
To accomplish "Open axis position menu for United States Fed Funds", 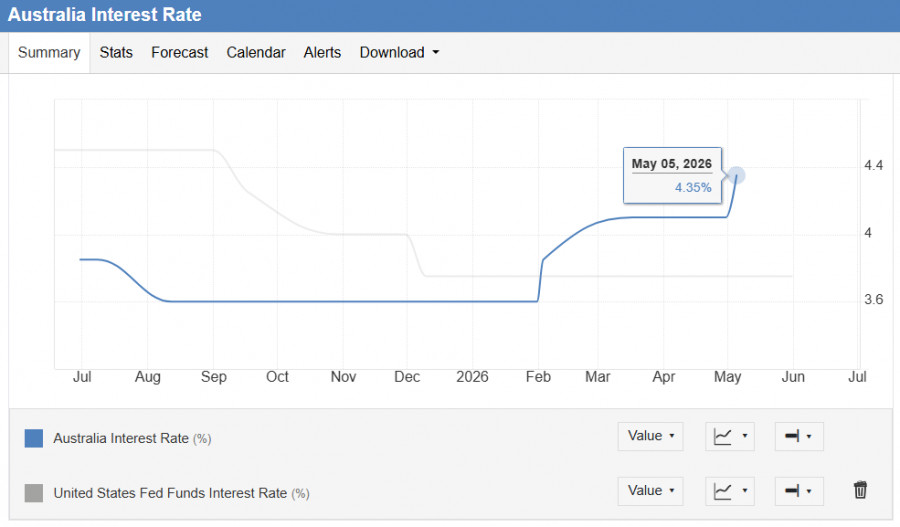I will point(799,491).
